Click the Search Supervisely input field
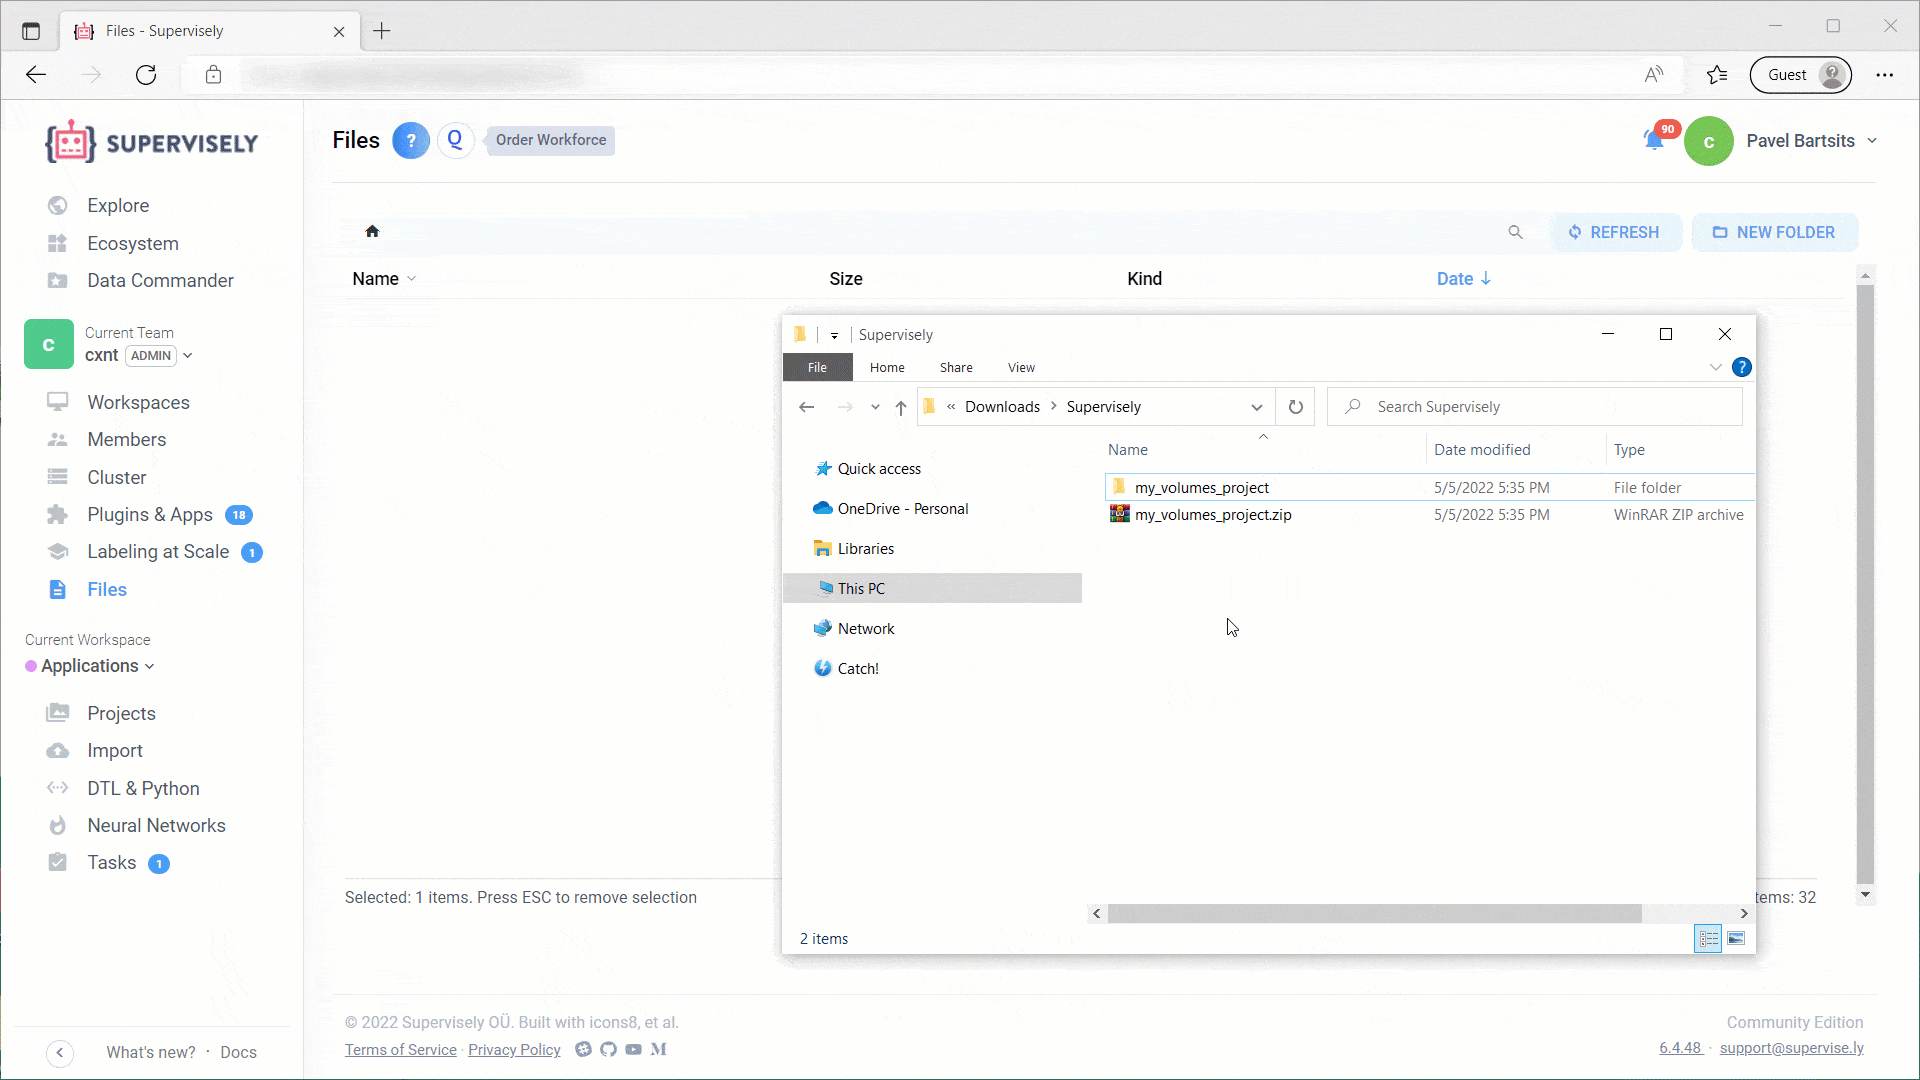 (1540, 407)
